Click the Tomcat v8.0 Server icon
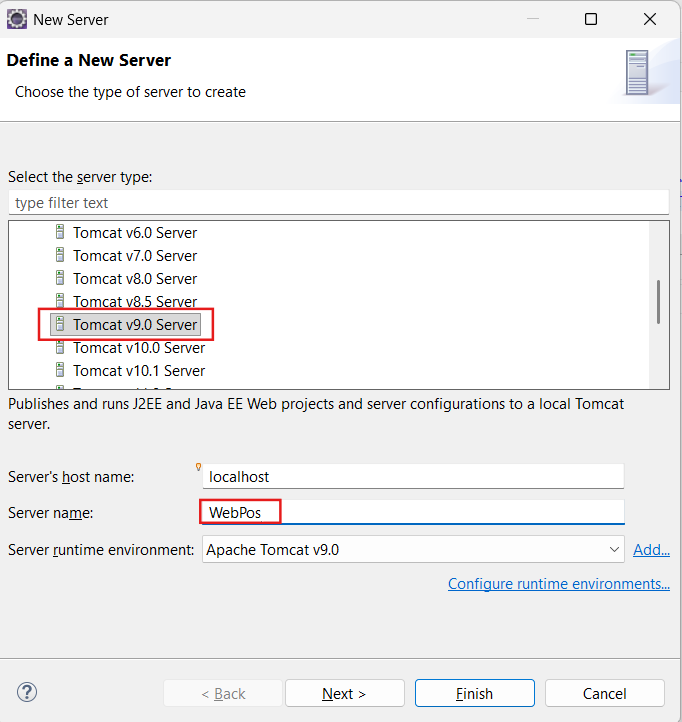682x722 pixels. (60, 278)
